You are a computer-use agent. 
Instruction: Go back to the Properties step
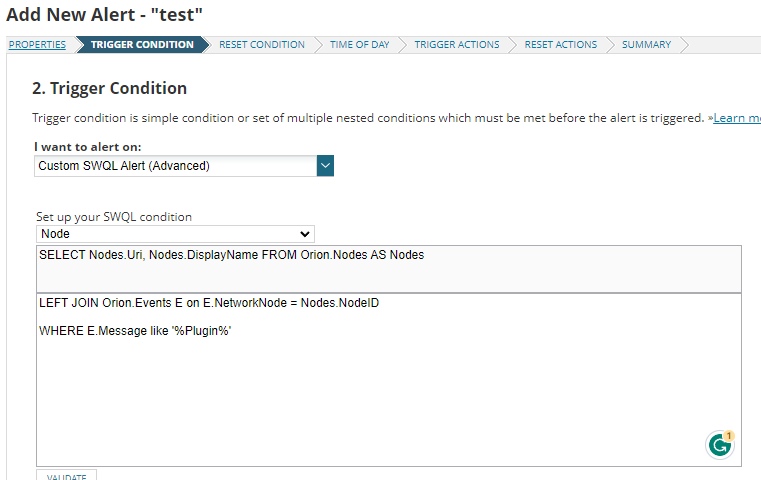pos(36,45)
